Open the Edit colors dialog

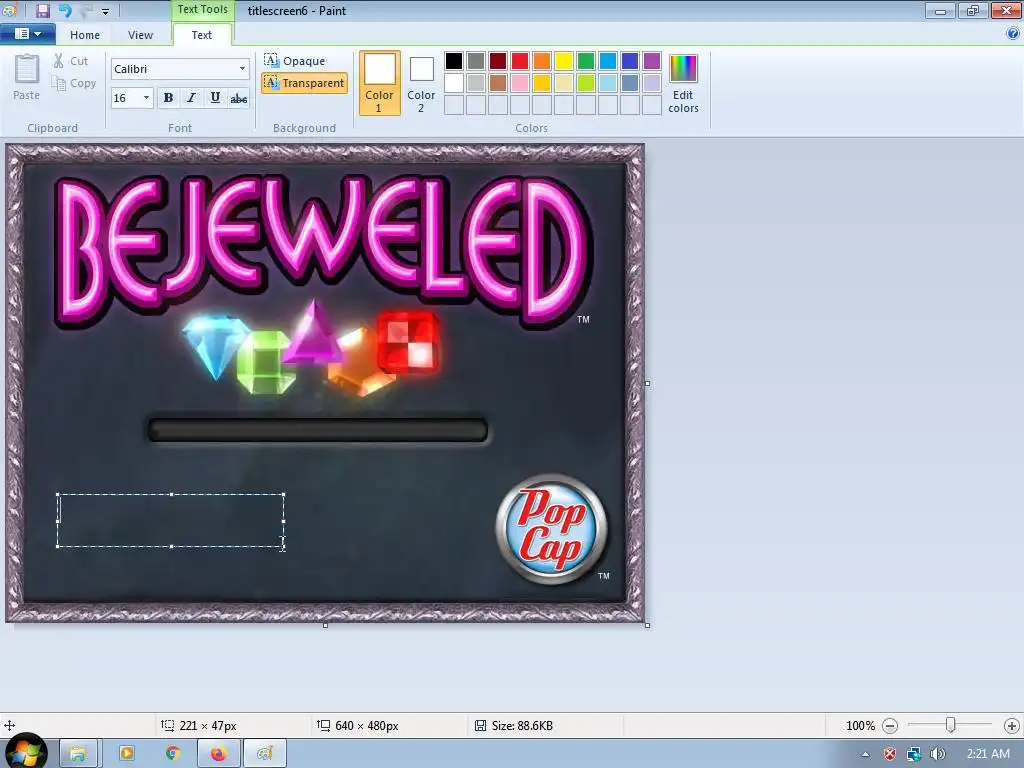pos(683,84)
